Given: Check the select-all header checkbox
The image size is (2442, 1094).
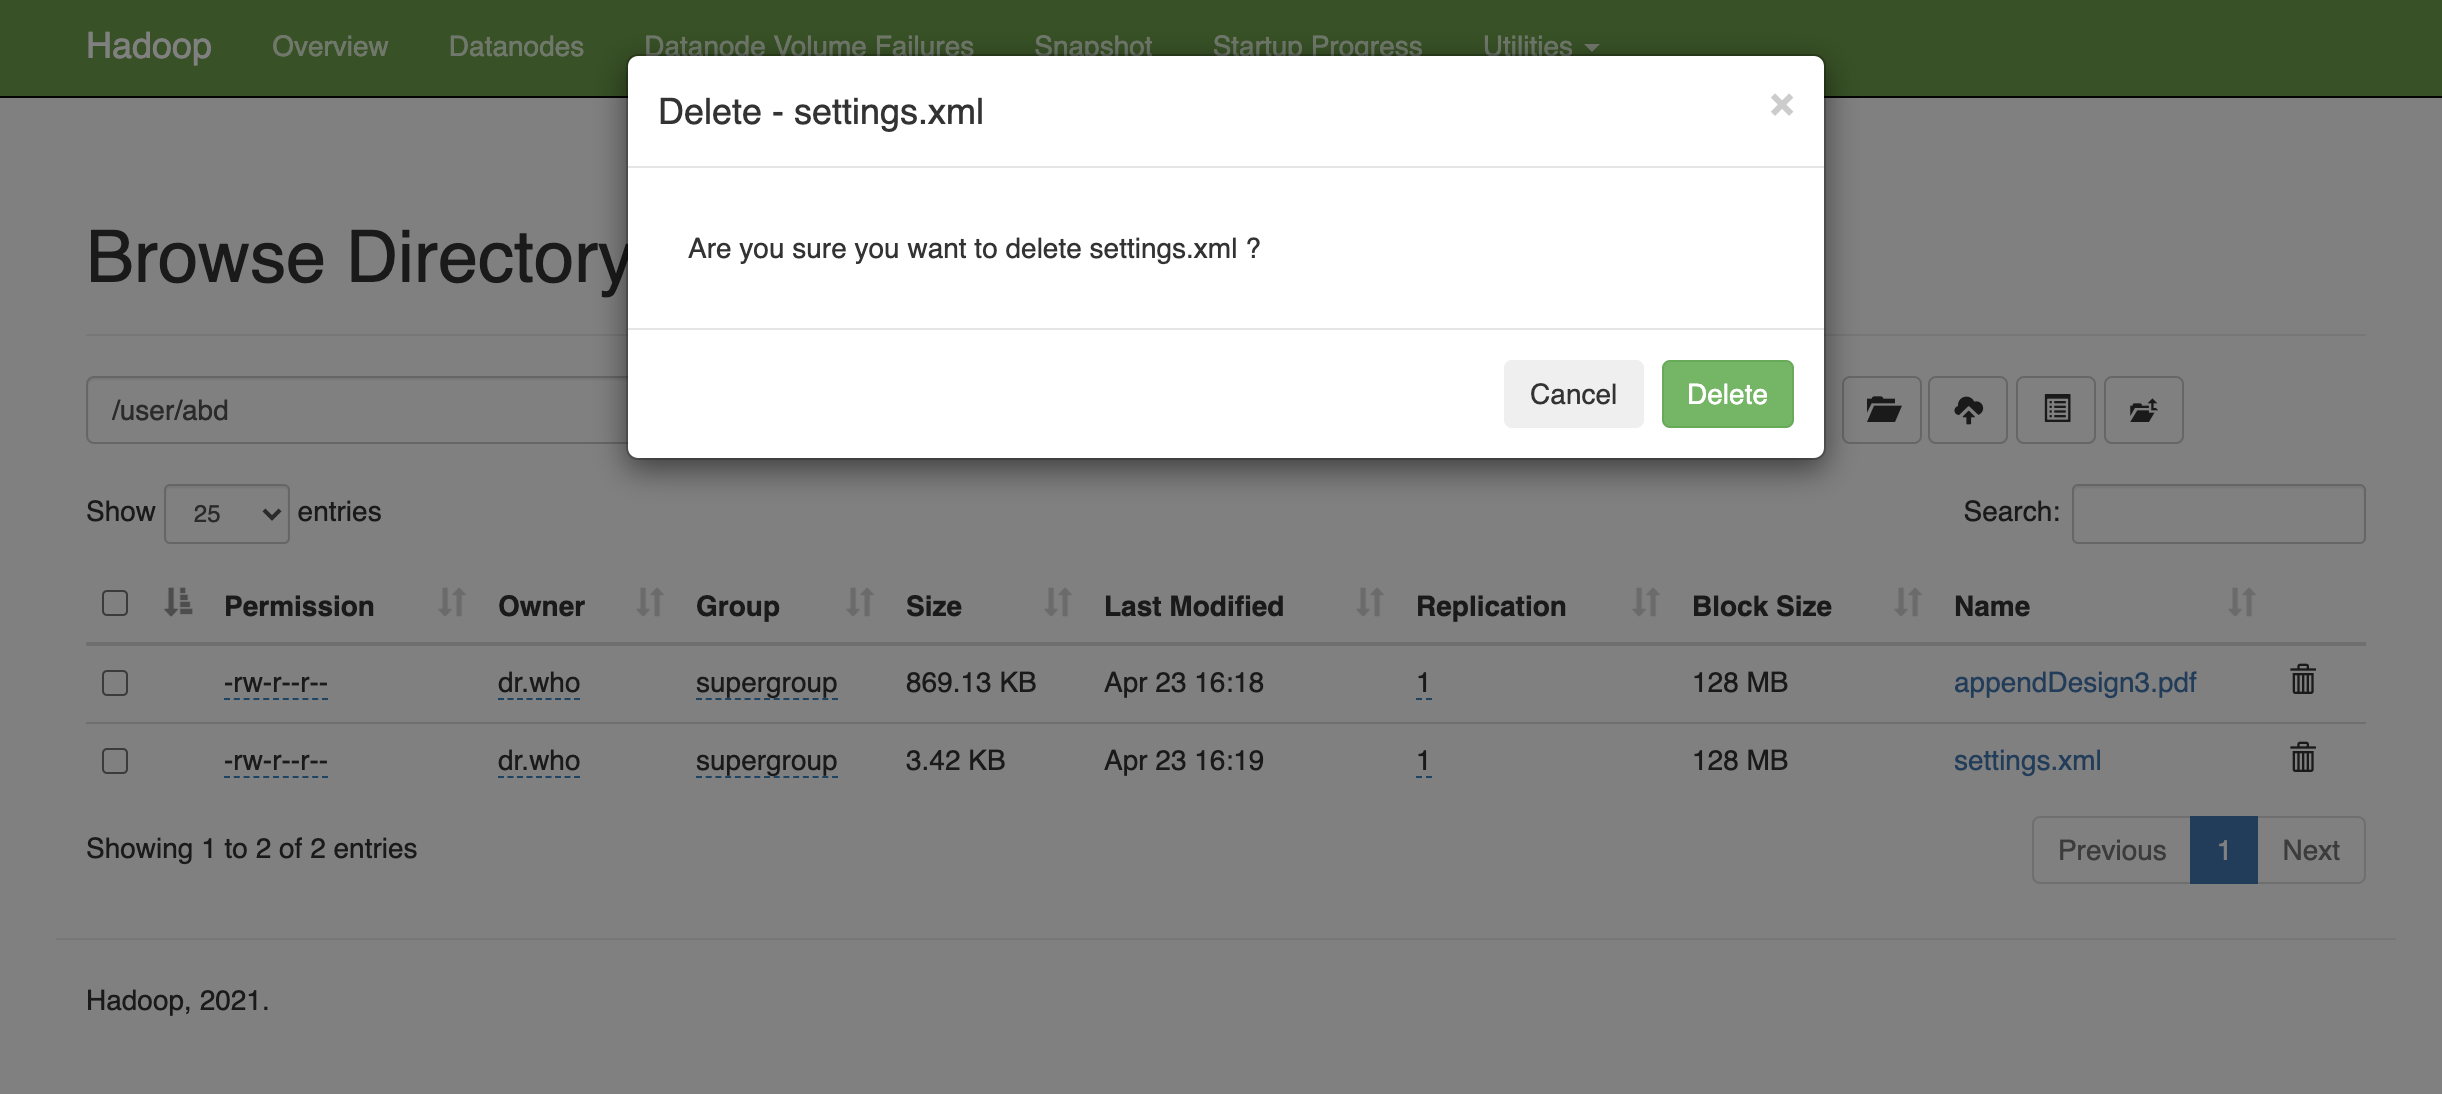Looking at the screenshot, I should pyautogui.click(x=115, y=603).
